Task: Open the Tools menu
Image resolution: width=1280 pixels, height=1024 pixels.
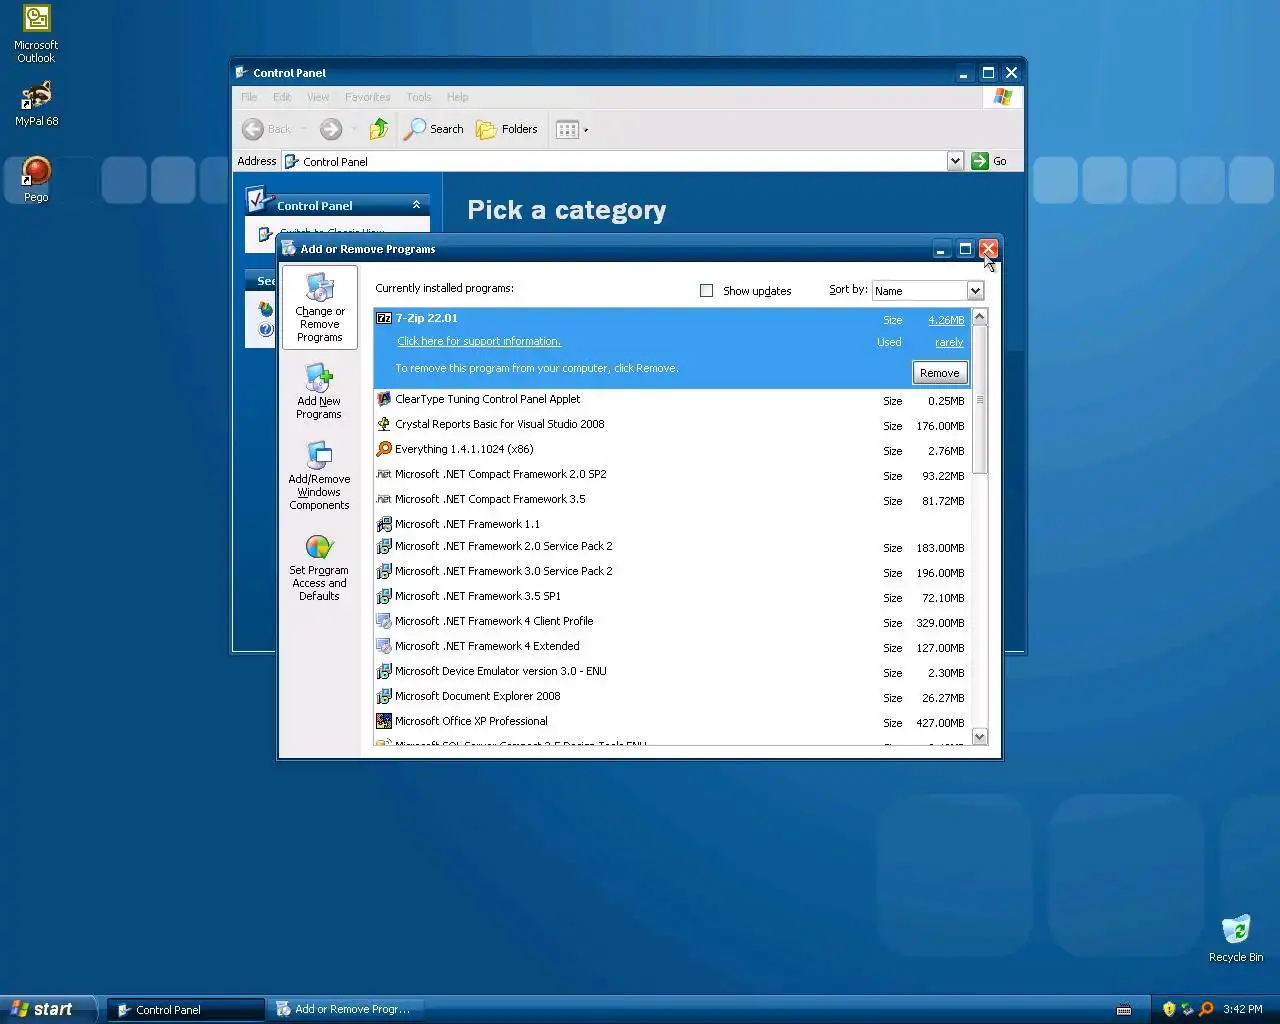Action: 419,97
